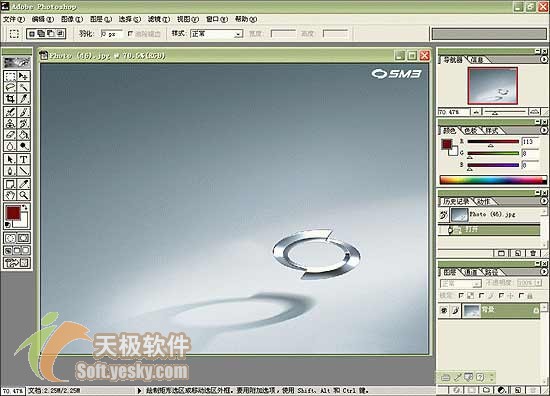Hide the background layer with eye icon
Viewport: 550px width, 396px height.
click(444, 310)
